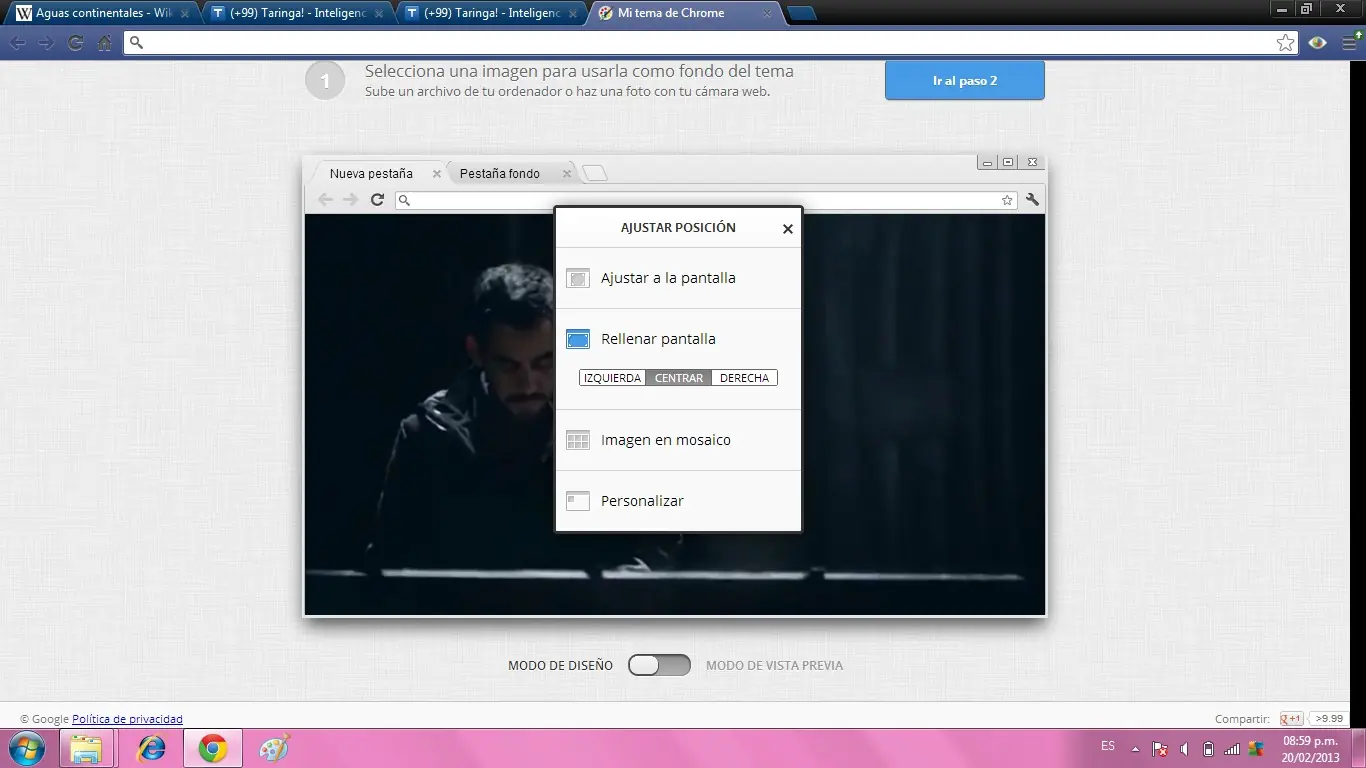The width and height of the screenshot is (1366, 768).
Task: Toggle the MODO DE DISEÑO switch
Action: click(x=659, y=665)
